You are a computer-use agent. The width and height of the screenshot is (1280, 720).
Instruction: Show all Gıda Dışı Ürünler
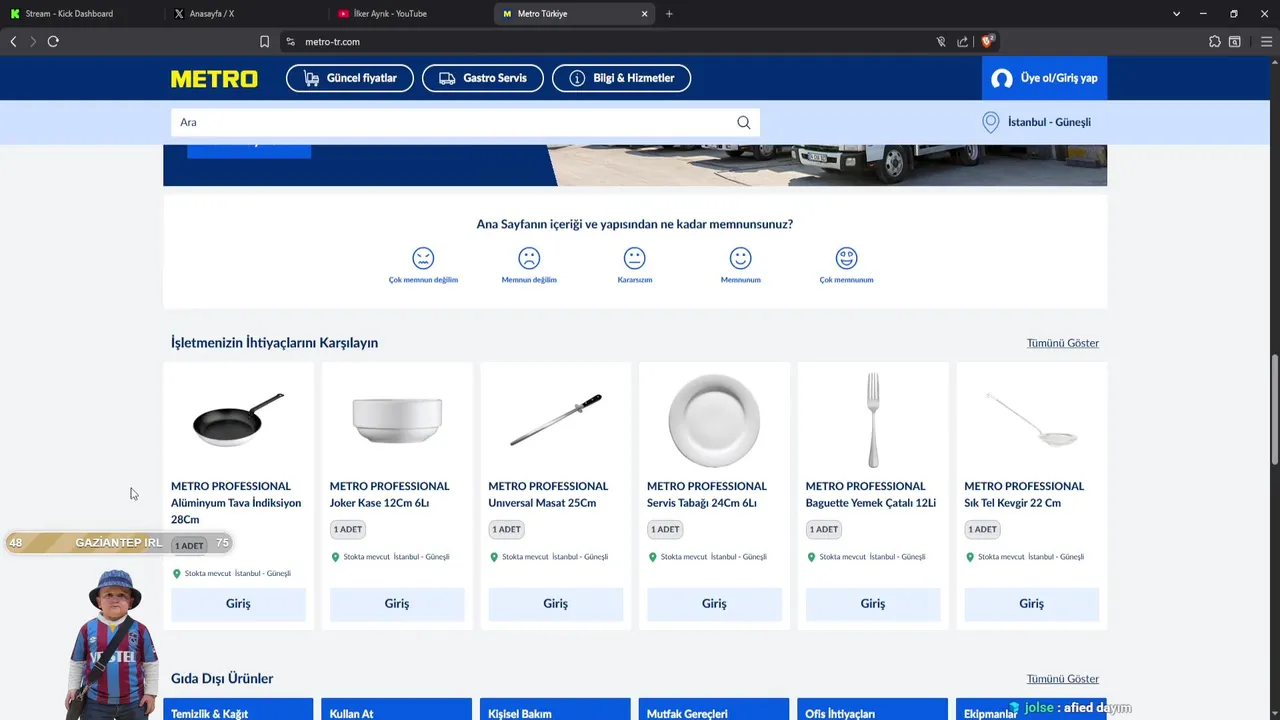click(x=1063, y=679)
